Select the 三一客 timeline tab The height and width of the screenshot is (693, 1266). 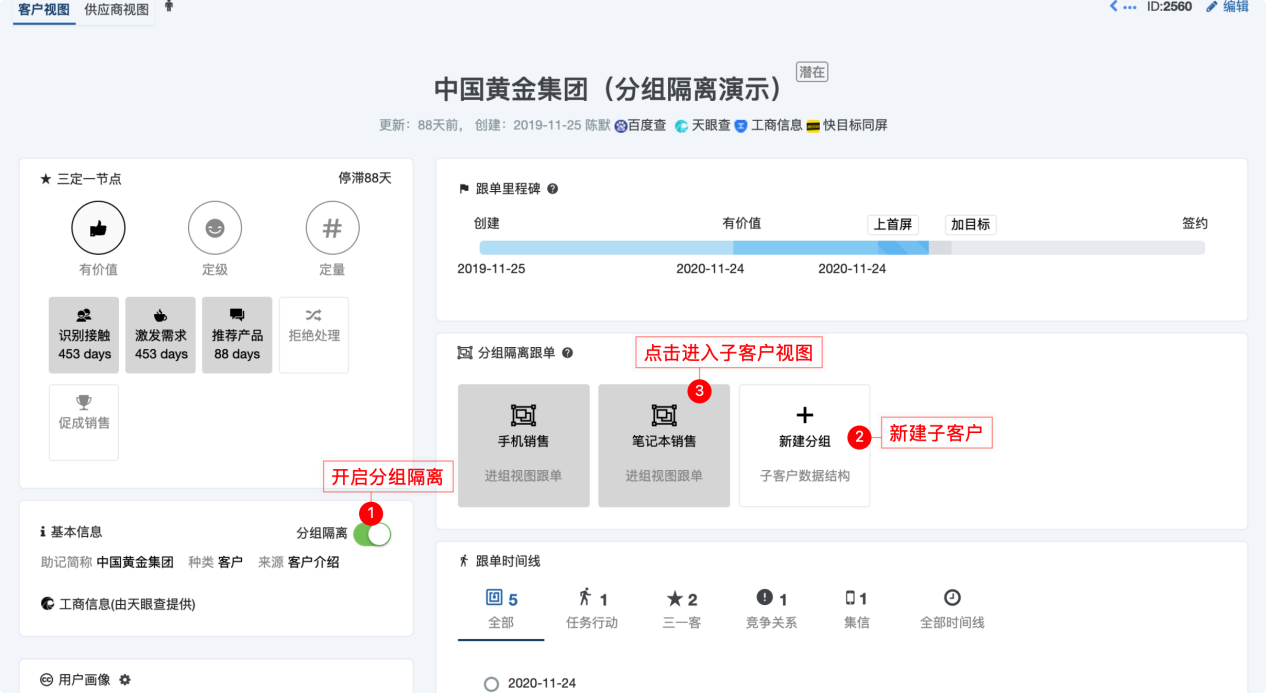pyautogui.click(x=682, y=610)
